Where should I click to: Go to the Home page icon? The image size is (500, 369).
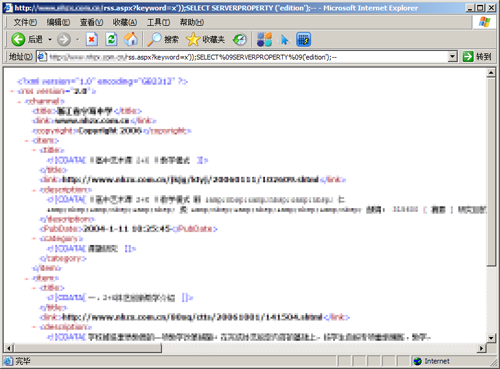coord(131,39)
